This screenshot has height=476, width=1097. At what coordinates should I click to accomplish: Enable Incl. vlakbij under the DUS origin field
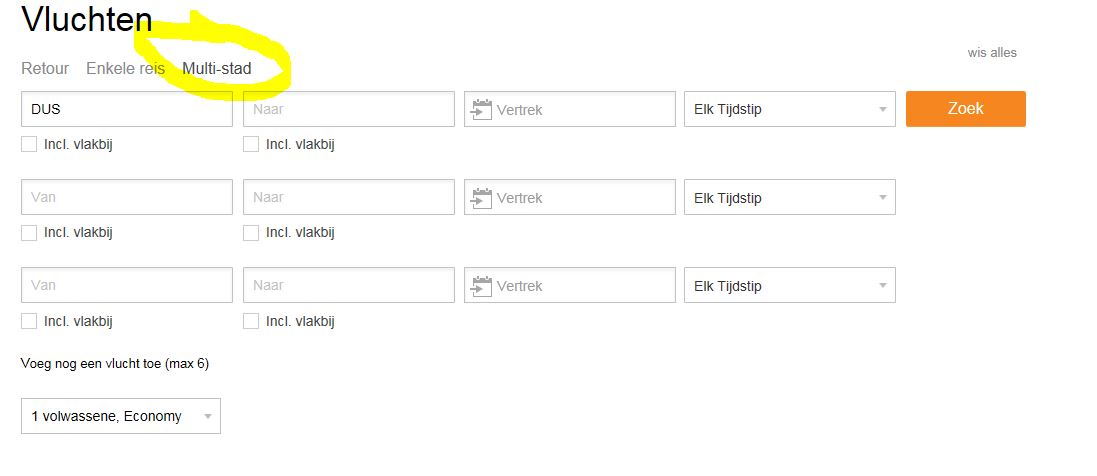coord(29,144)
